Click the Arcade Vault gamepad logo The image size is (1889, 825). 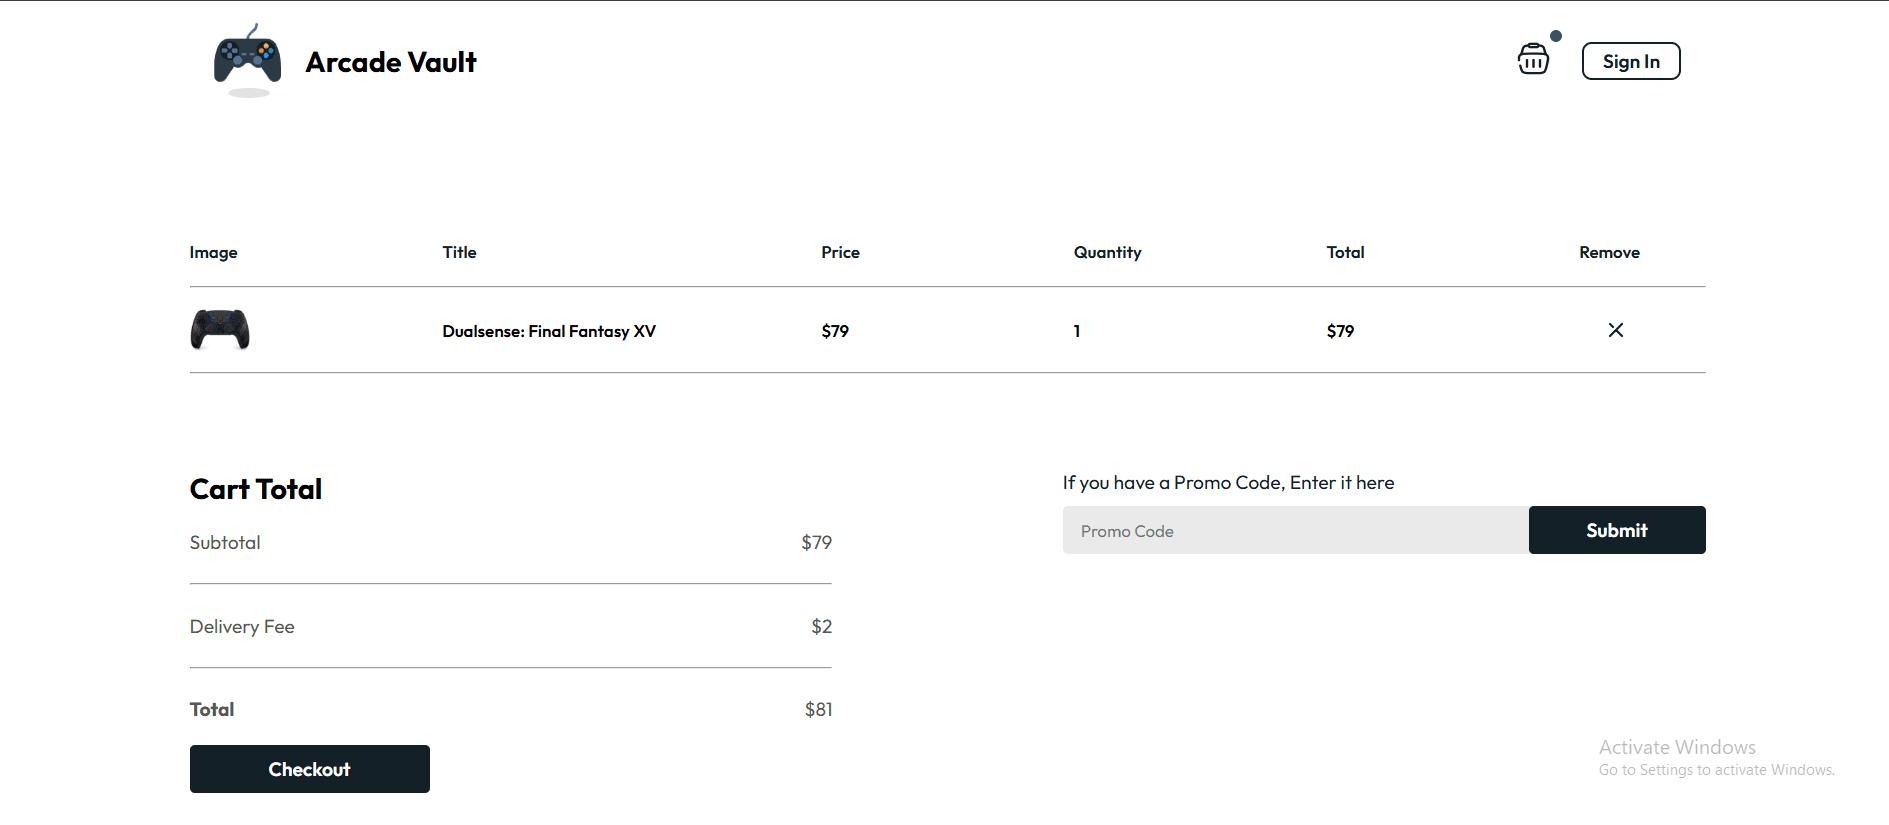click(247, 60)
